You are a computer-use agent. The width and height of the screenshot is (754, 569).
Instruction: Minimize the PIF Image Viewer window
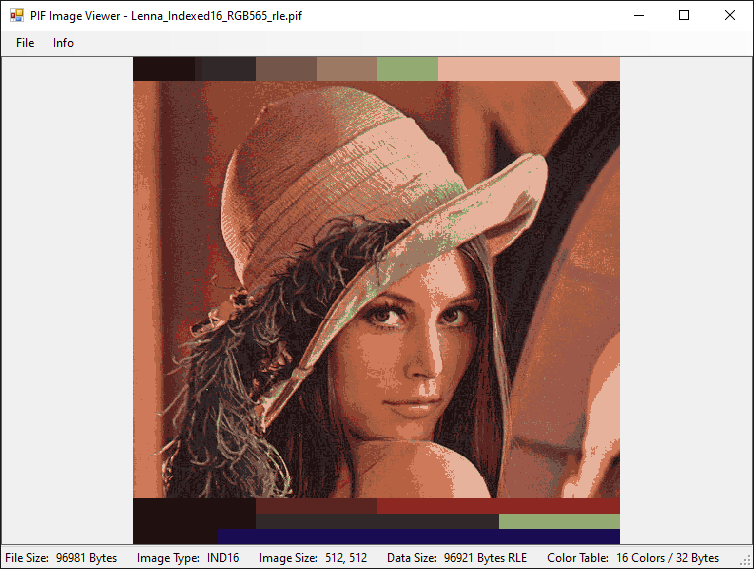click(x=639, y=15)
